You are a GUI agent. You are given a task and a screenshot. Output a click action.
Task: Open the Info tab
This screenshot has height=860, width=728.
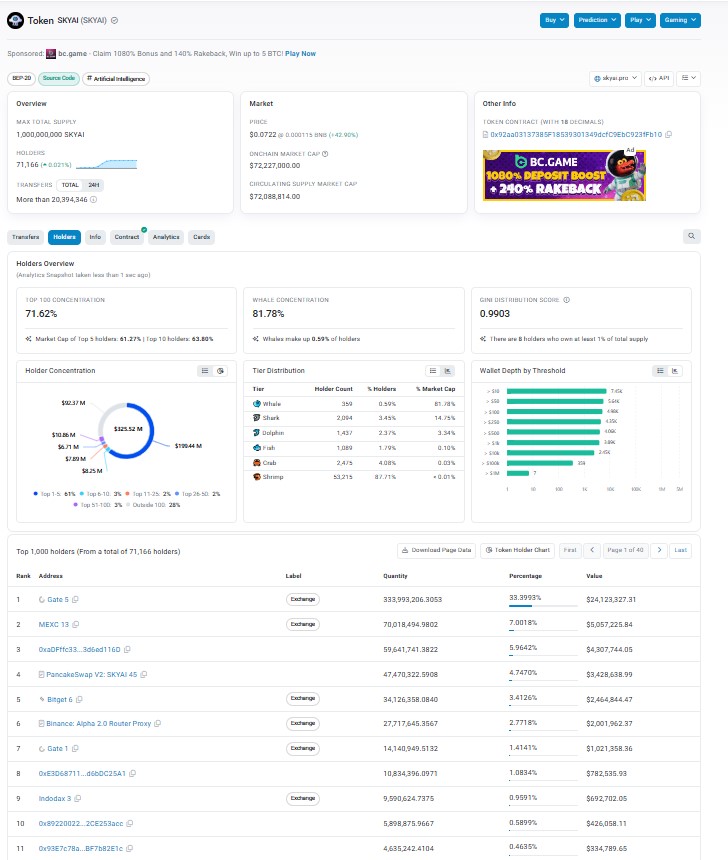pos(95,237)
